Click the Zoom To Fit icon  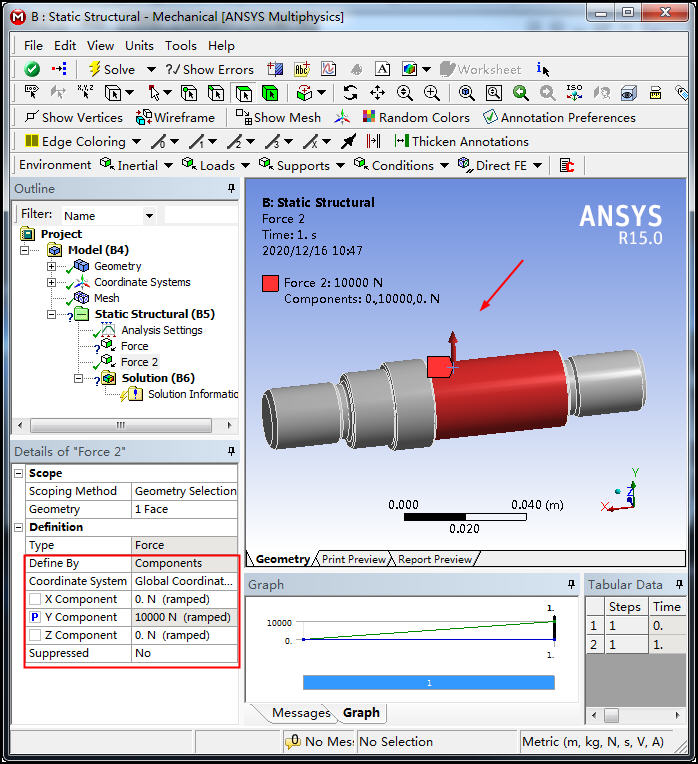click(466, 93)
